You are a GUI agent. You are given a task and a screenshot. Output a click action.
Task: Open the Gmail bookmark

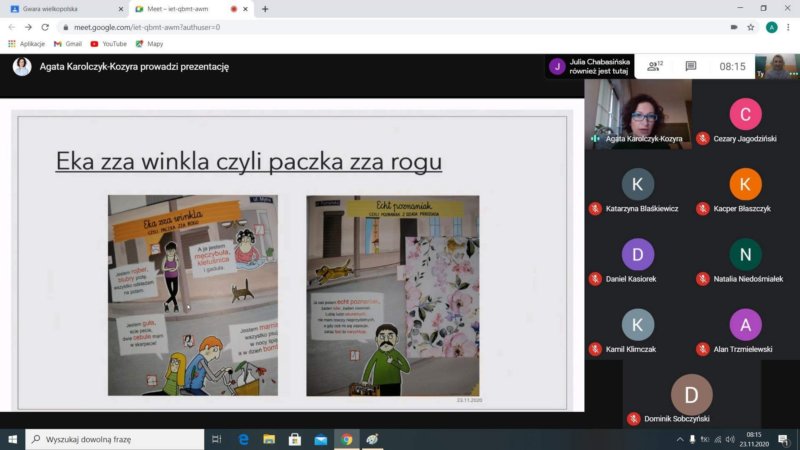(68, 44)
